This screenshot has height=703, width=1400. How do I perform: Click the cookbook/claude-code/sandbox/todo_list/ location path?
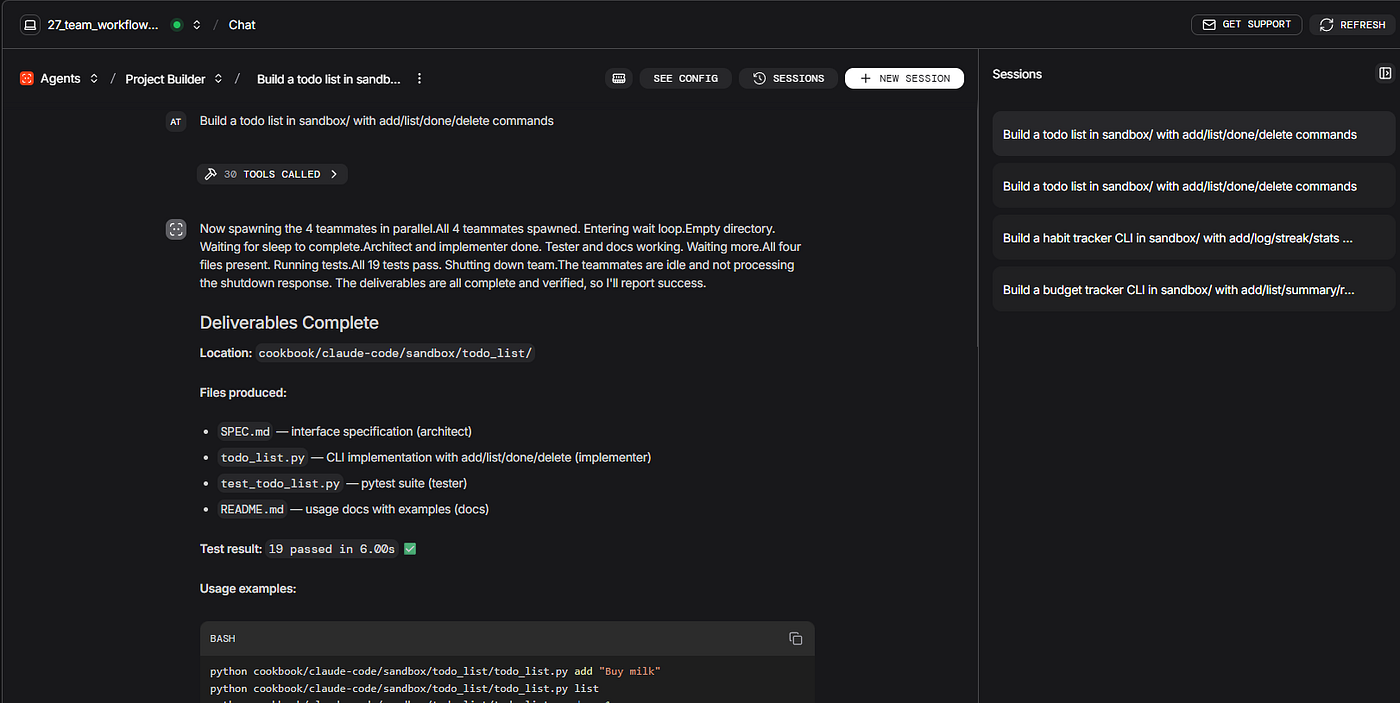(396, 353)
